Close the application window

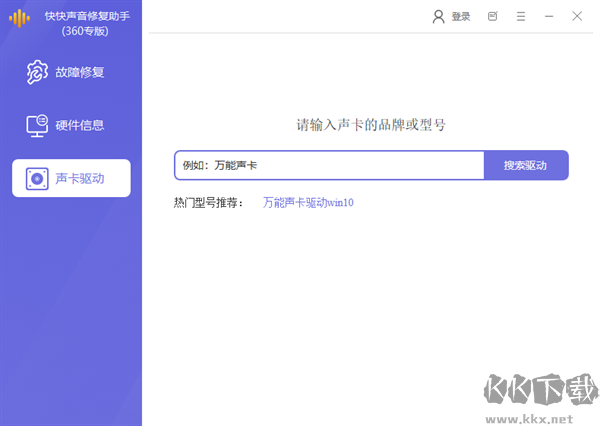pyautogui.click(x=577, y=16)
